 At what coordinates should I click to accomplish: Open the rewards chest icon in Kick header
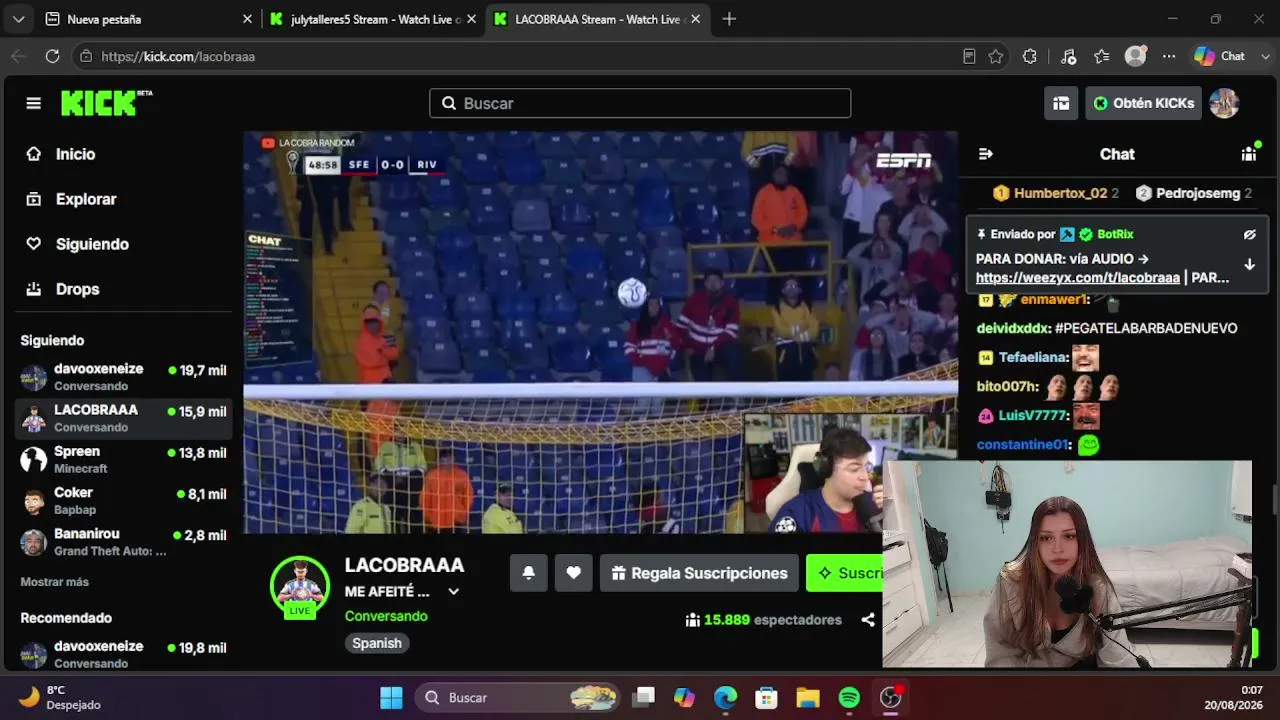coord(1061,103)
